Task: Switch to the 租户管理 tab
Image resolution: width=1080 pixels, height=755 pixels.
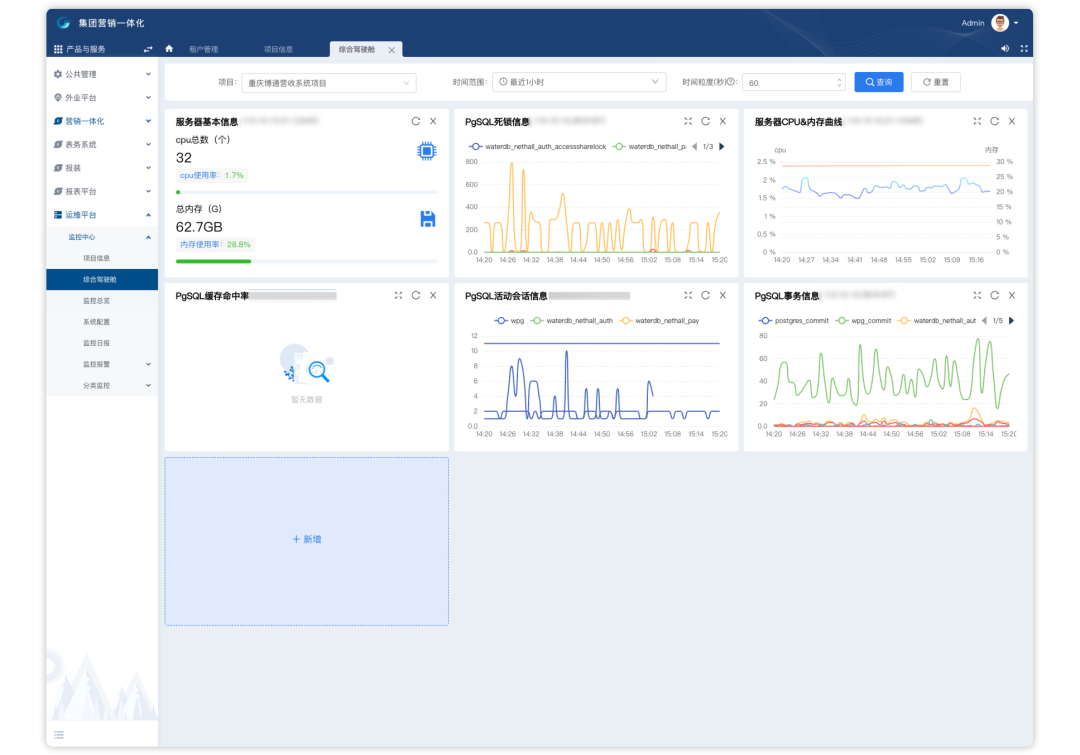Action: [x=204, y=50]
